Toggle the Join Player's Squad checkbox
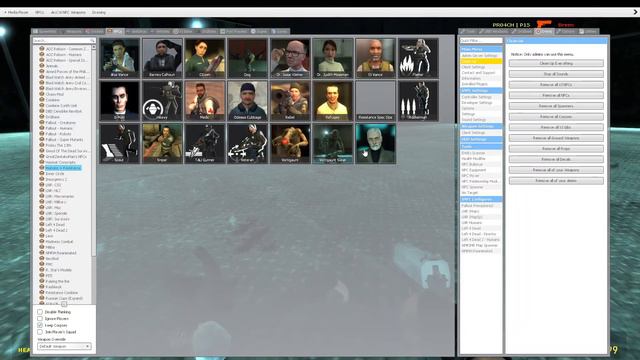This screenshot has width=640, height=360. pyautogui.click(x=40, y=332)
